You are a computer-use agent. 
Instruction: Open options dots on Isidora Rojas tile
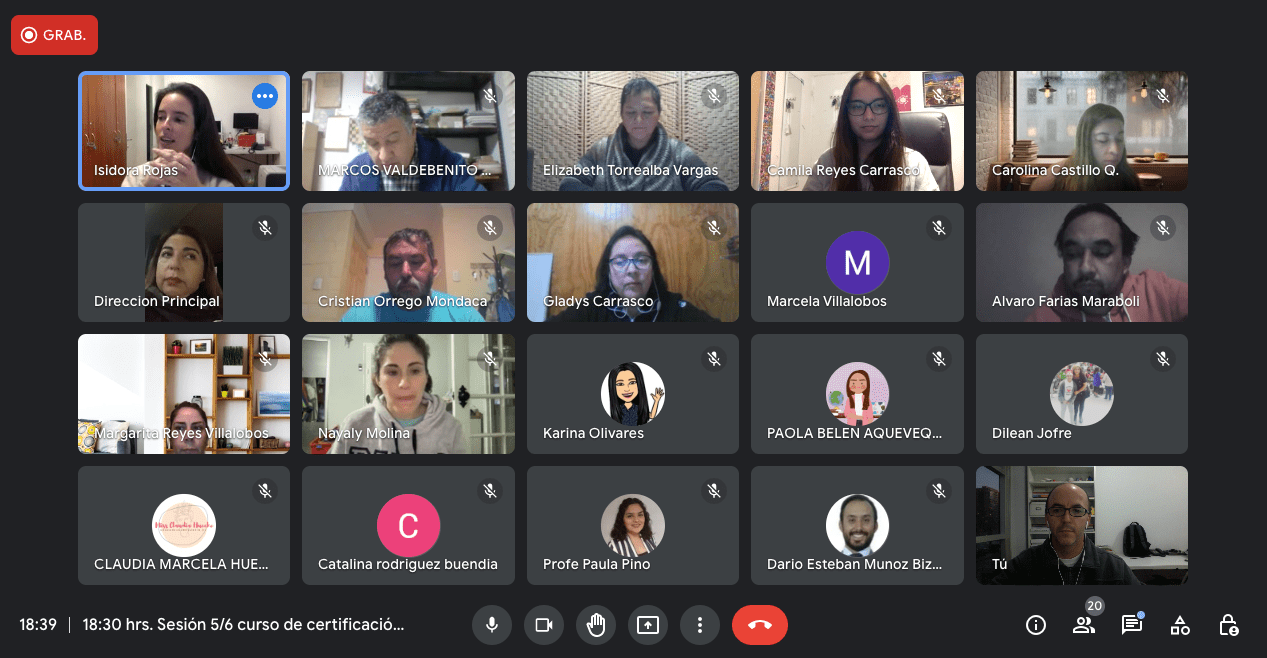[265, 96]
